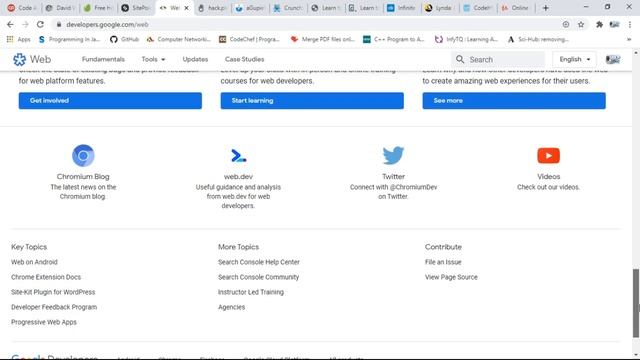Click the Chromium Blog title link
The height and width of the screenshot is (360, 640).
(x=83, y=177)
